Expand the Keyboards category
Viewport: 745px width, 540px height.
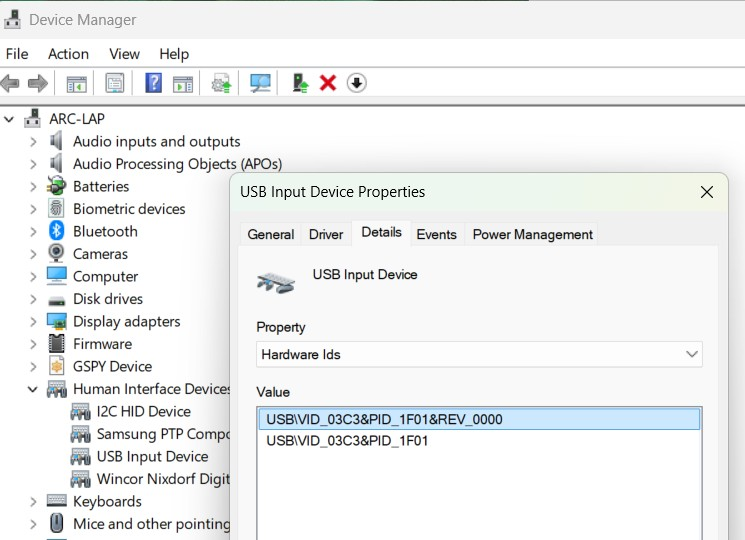click(x=33, y=501)
